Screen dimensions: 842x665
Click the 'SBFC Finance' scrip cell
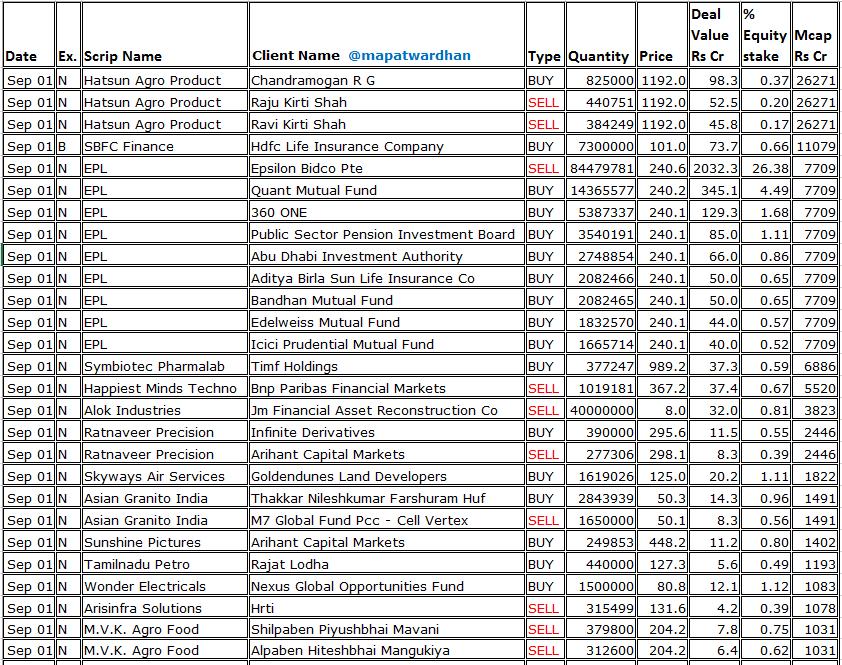tap(165, 146)
